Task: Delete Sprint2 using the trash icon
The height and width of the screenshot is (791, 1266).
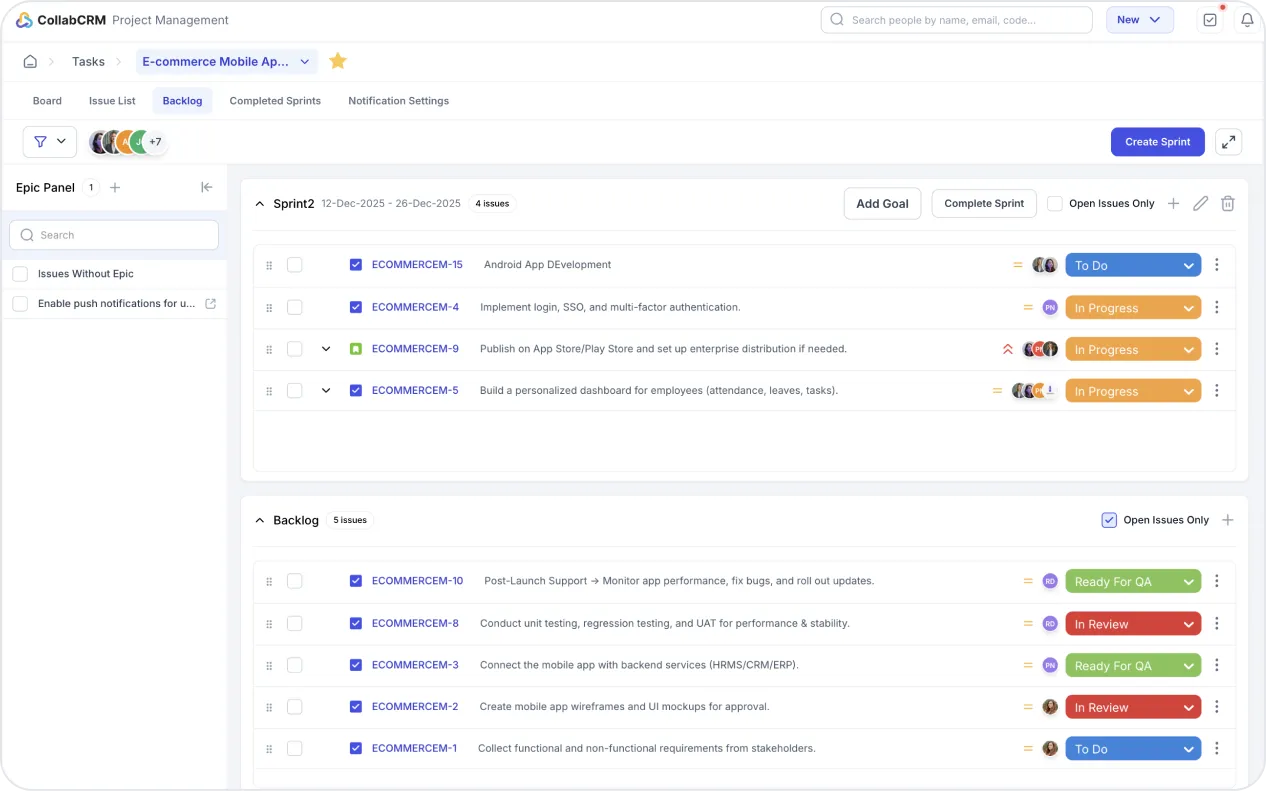Action: (1228, 203)
